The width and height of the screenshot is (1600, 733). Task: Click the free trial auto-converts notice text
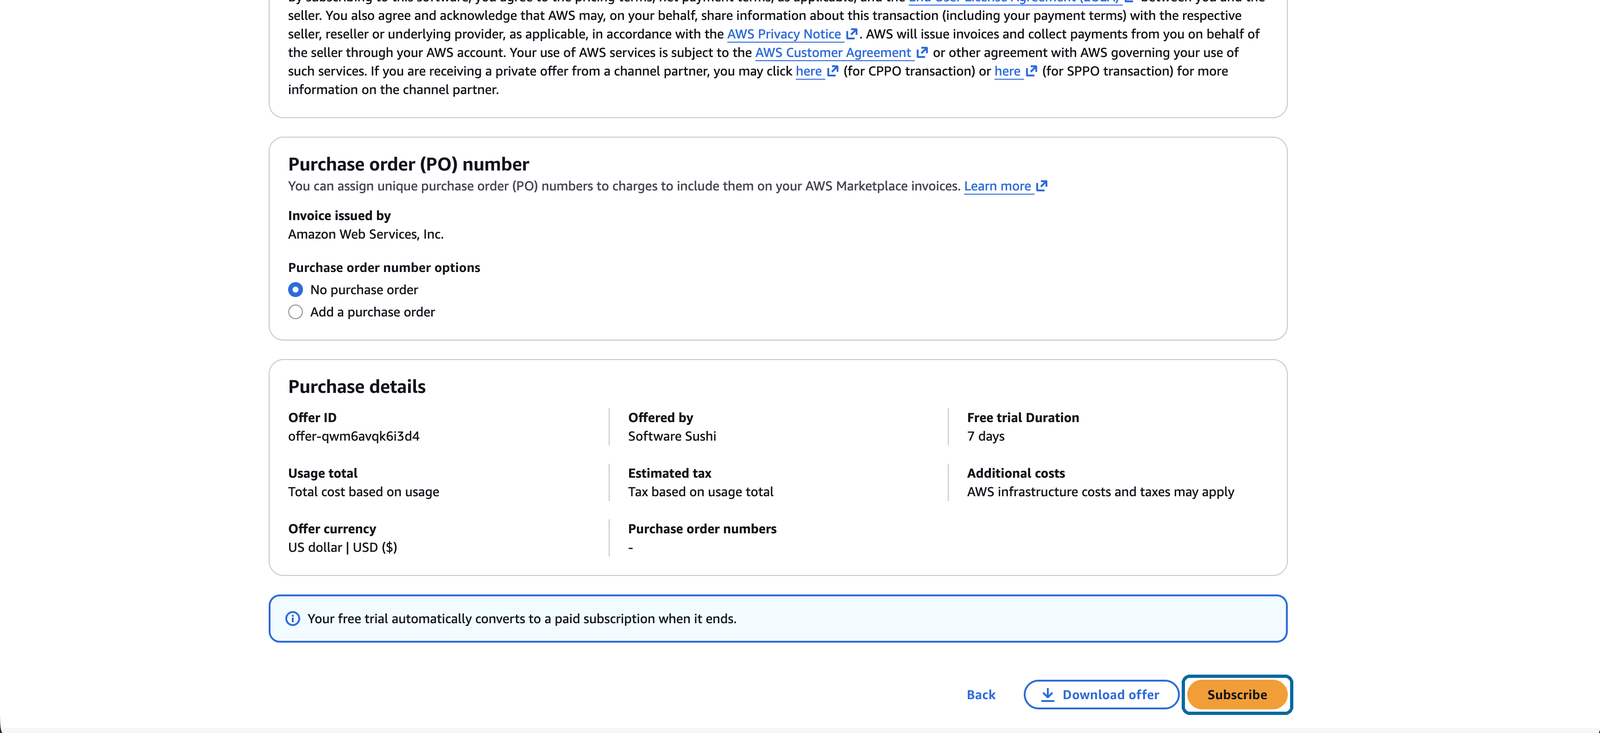[522, 619]
